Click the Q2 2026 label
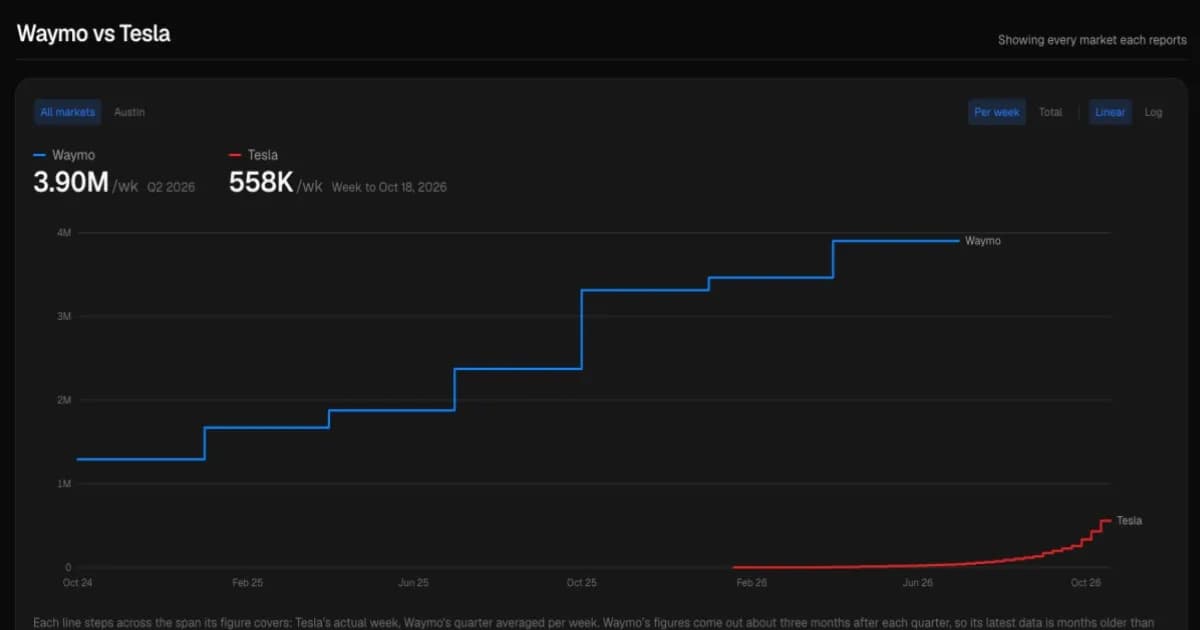The image size is (1200, 630). (171, 187)
